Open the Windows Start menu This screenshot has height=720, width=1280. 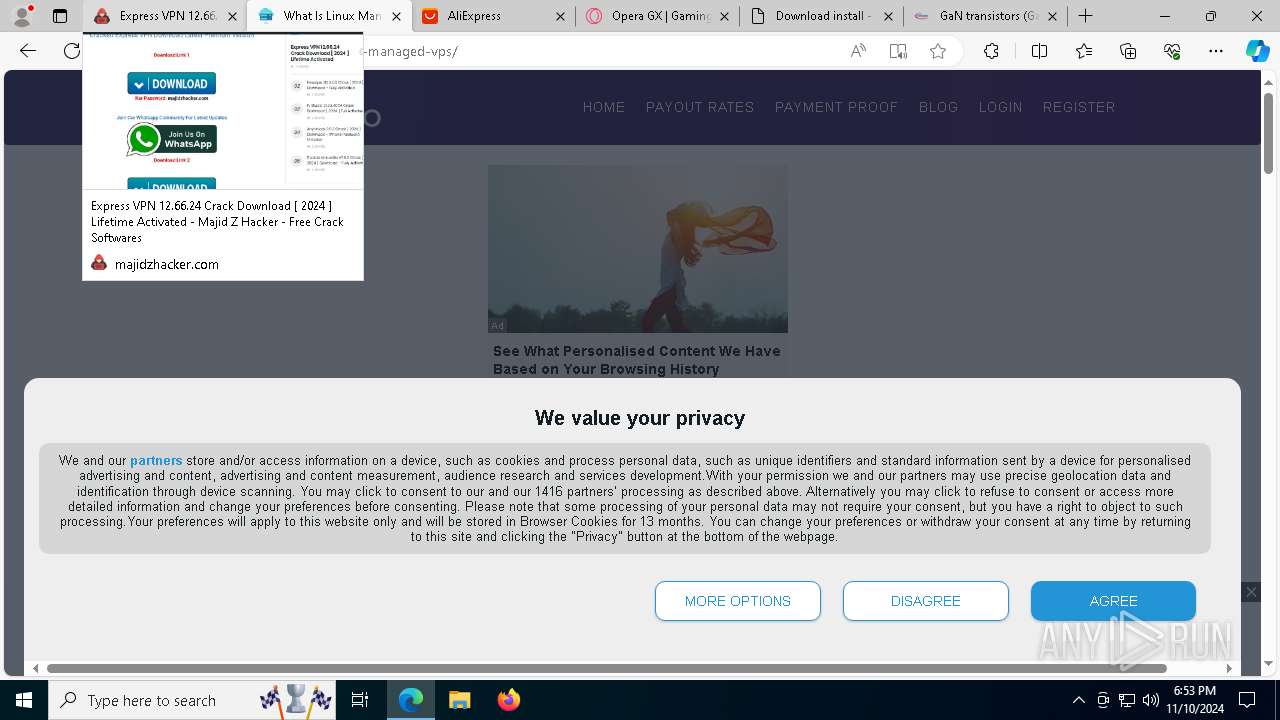tap(24, 700)
